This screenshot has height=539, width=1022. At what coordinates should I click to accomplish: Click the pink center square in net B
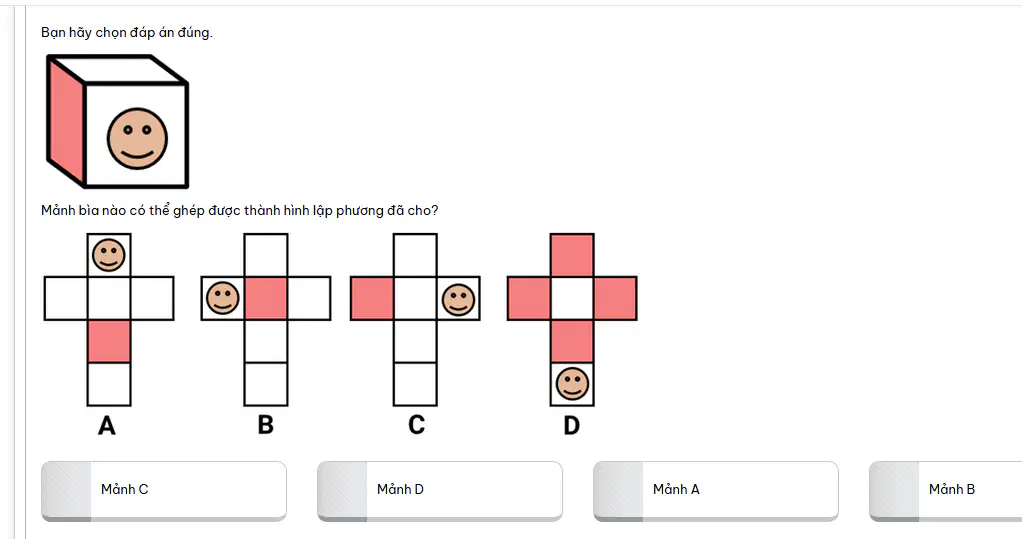tap(266, 298)
